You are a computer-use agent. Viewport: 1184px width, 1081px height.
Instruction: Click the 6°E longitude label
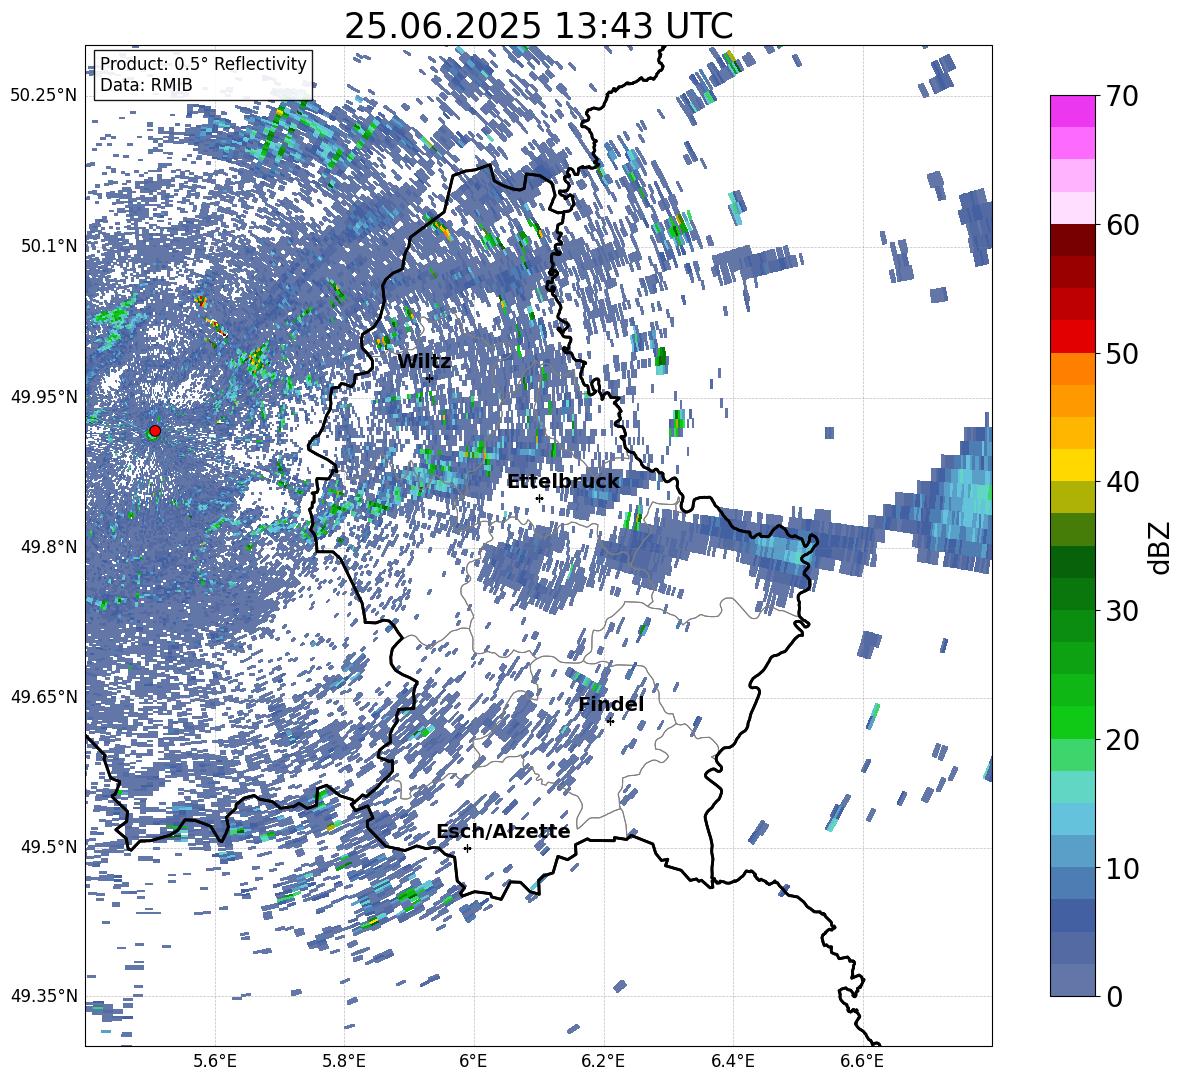point(473,1061)
